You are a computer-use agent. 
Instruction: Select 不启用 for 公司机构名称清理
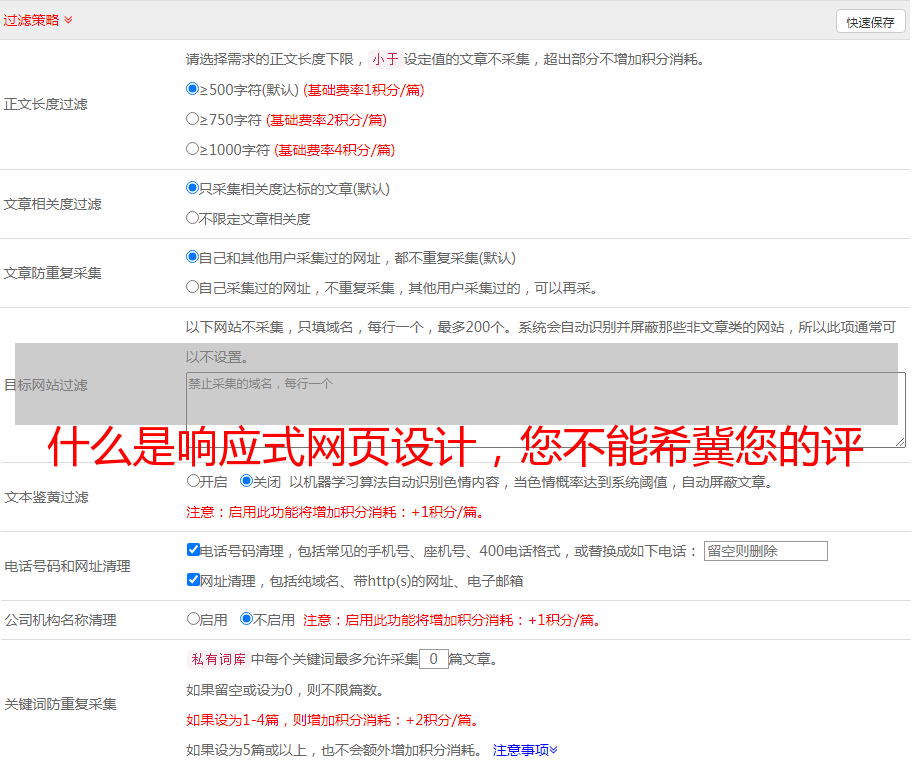[246, 619]
